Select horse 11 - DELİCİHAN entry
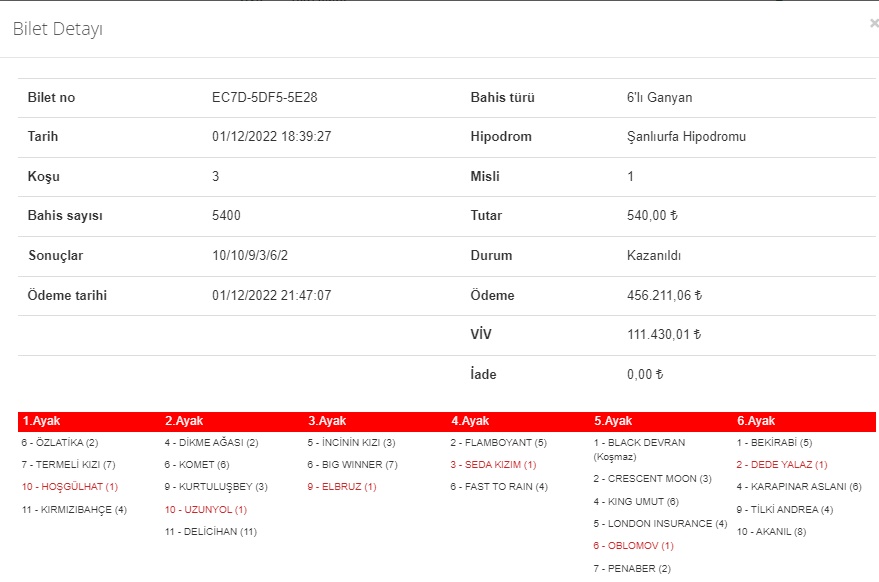 click(210, 531)
